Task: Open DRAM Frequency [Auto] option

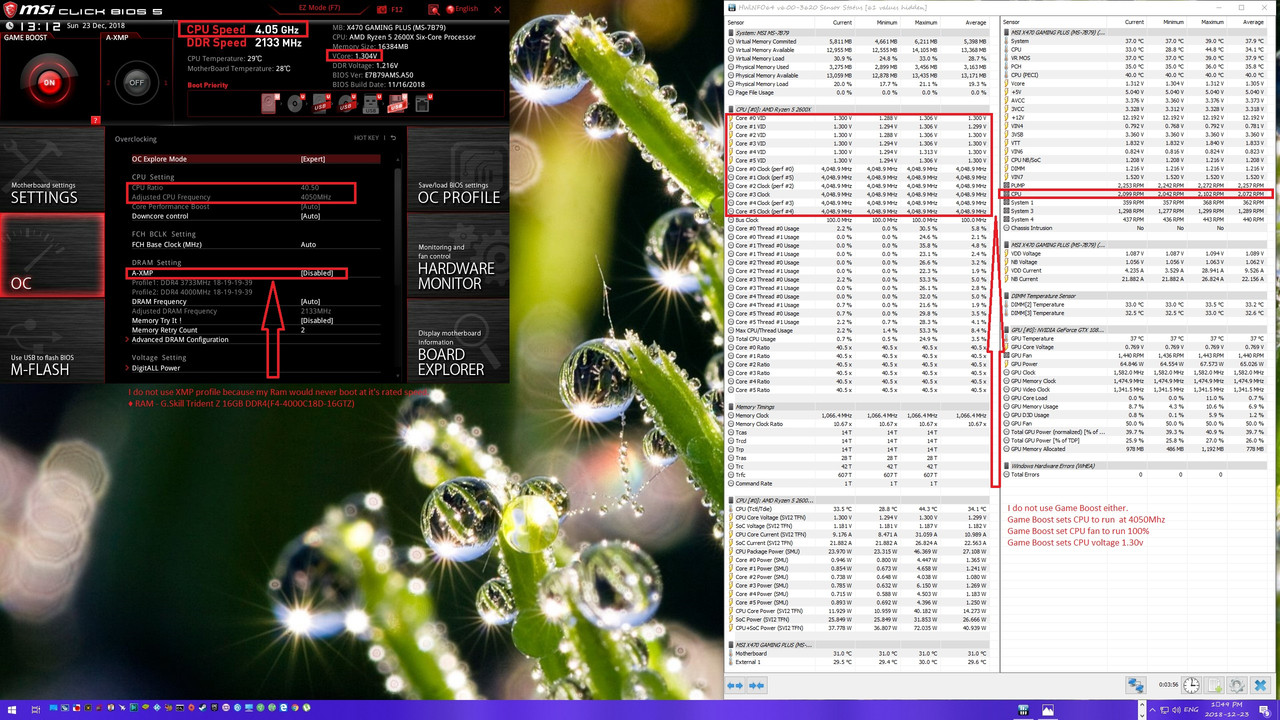Action: click(254, 301)
